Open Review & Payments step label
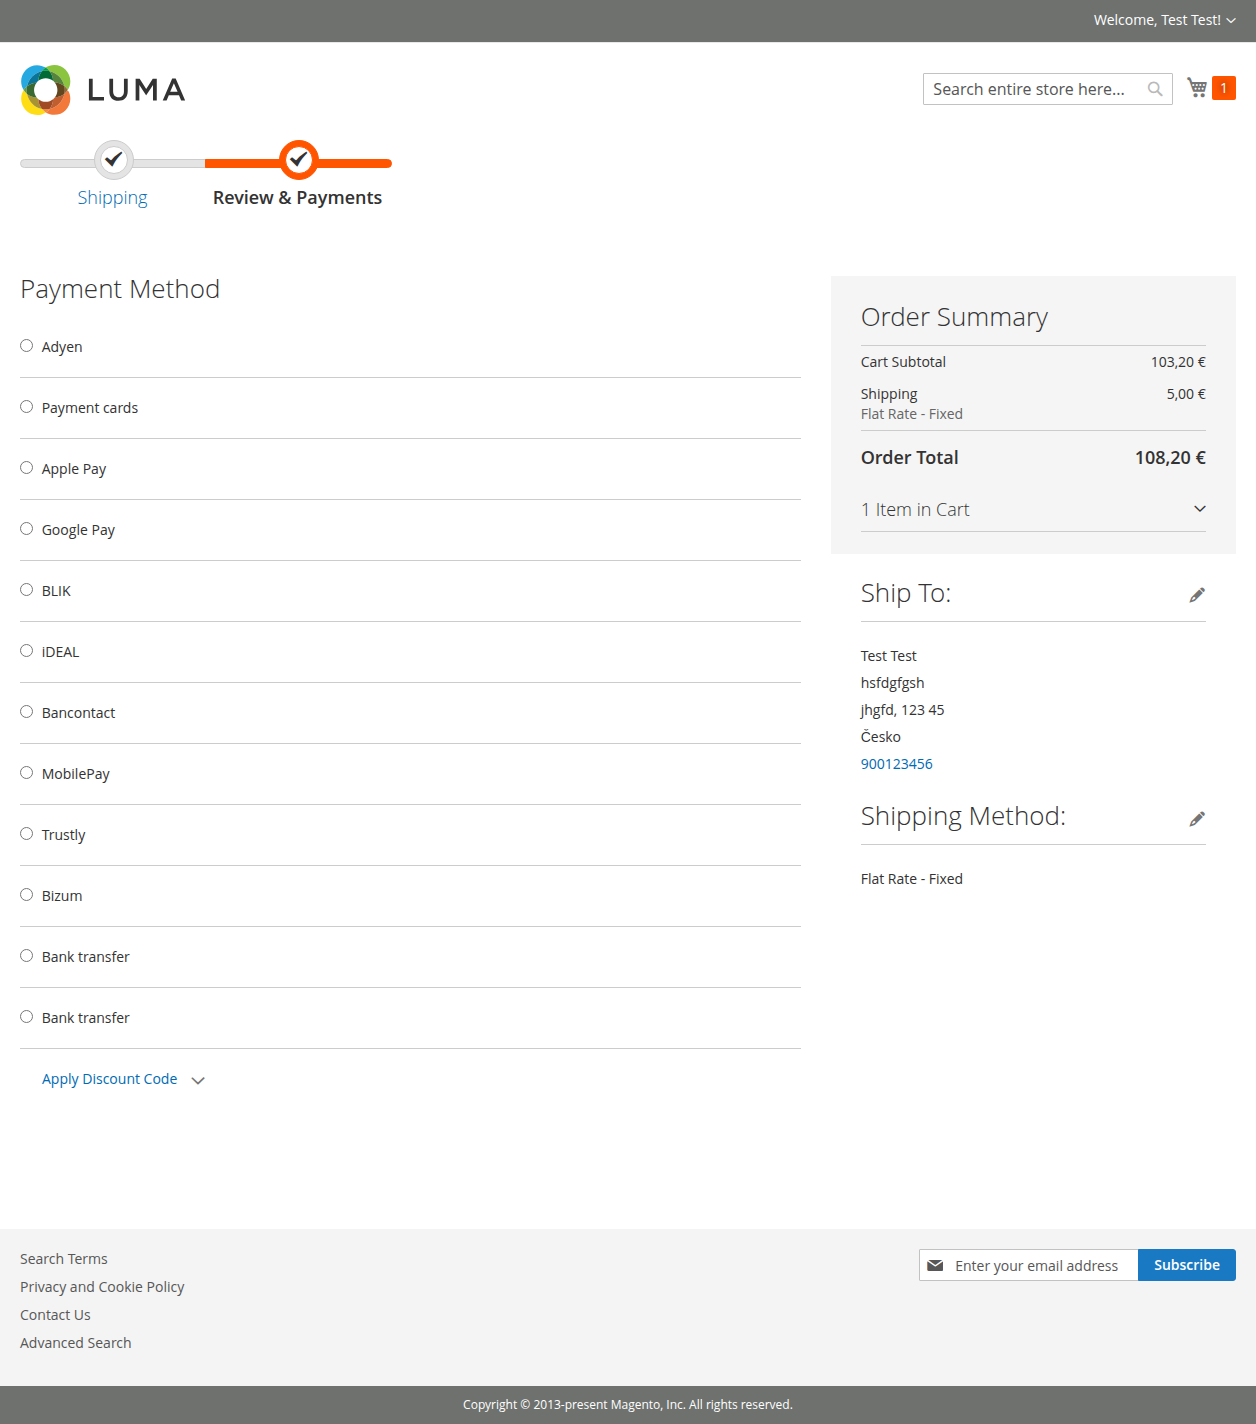The width and height of the screenshot is (1256, 1424). tap(297, 197)
